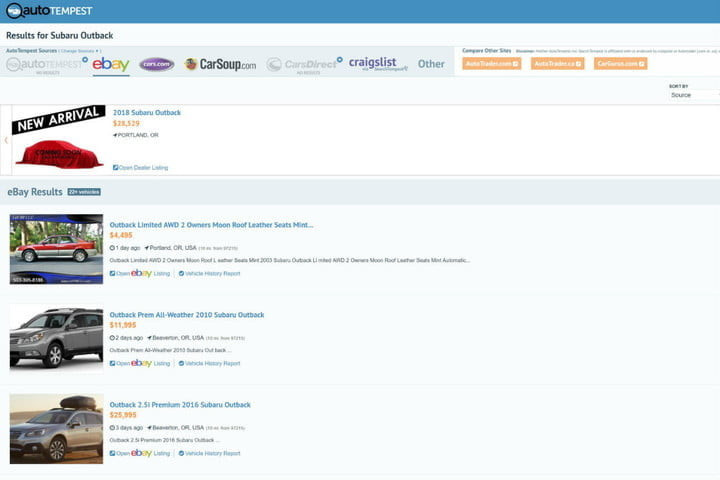720x480 pixels.
Task: Open AutoTrader.com comparison button
Action: click(491, 64)
